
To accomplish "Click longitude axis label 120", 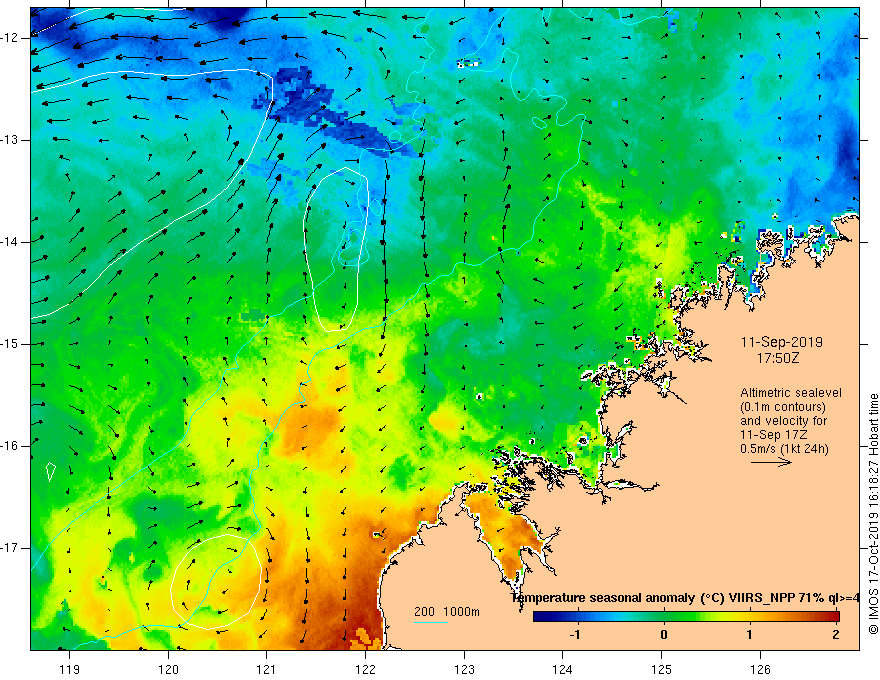I will tap(168, 669).
